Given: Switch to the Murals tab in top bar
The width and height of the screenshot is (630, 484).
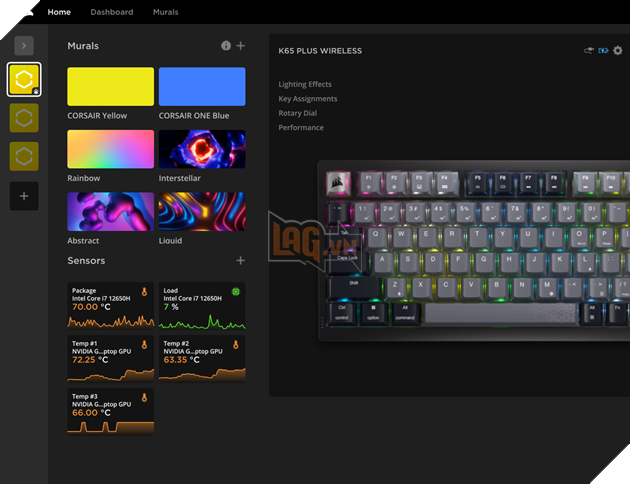Looking at the screenshot, I should 166,12.
